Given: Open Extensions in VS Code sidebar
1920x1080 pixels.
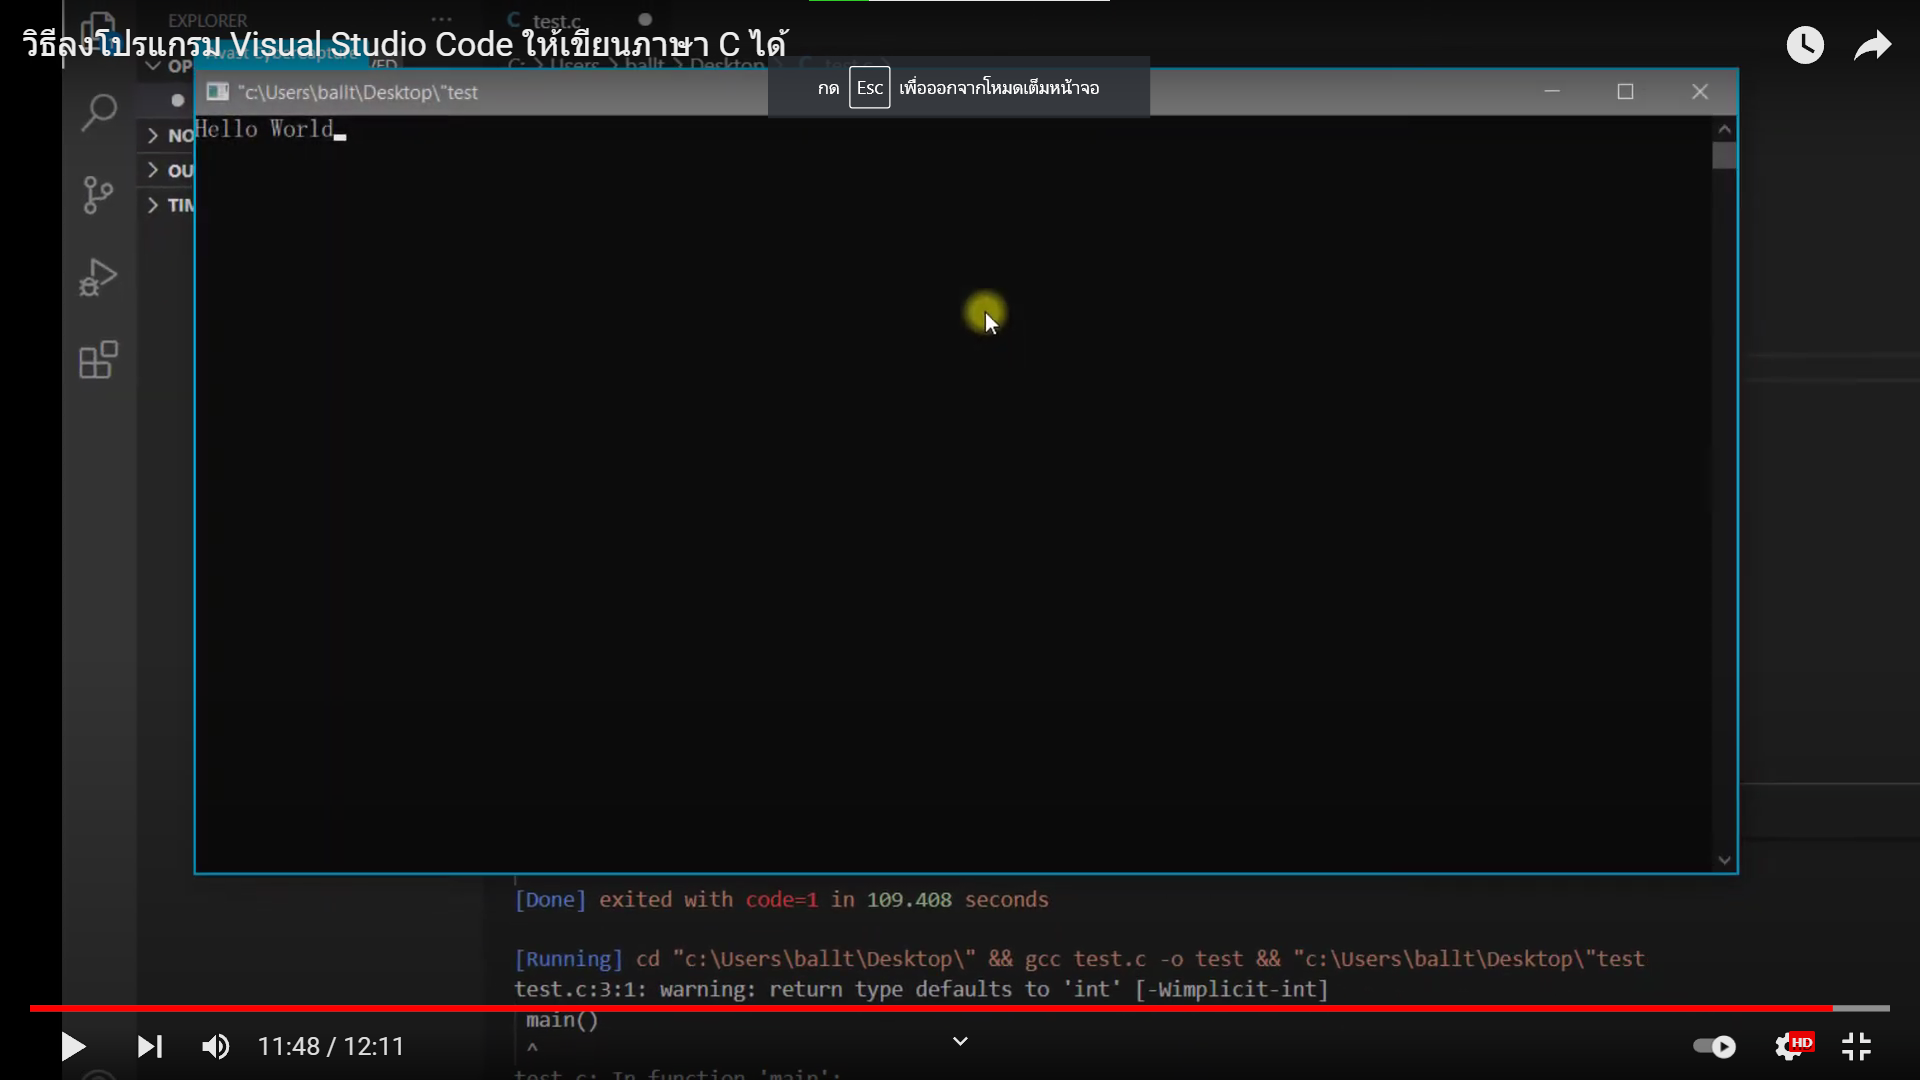Looking at the screenshot, I should 98,360.
